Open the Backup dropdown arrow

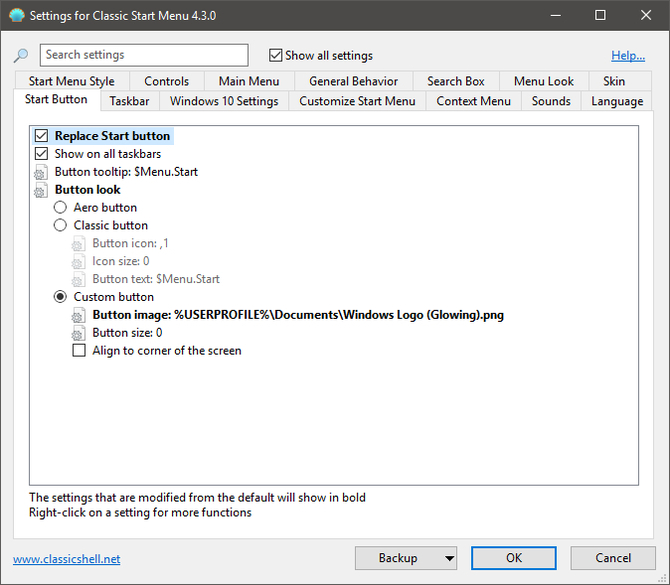click(449, 558)
